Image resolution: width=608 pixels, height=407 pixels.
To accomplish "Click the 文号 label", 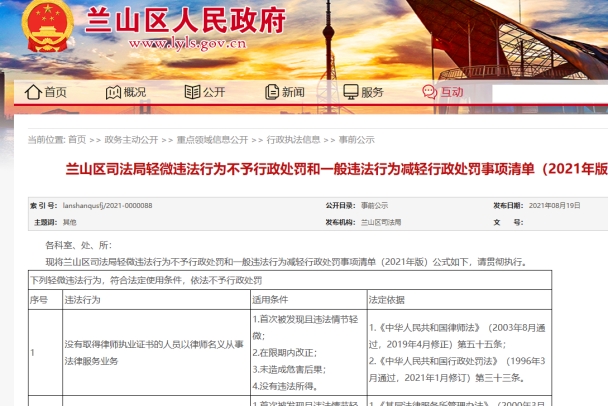I will pyautogui.click(x=508, y=222).
